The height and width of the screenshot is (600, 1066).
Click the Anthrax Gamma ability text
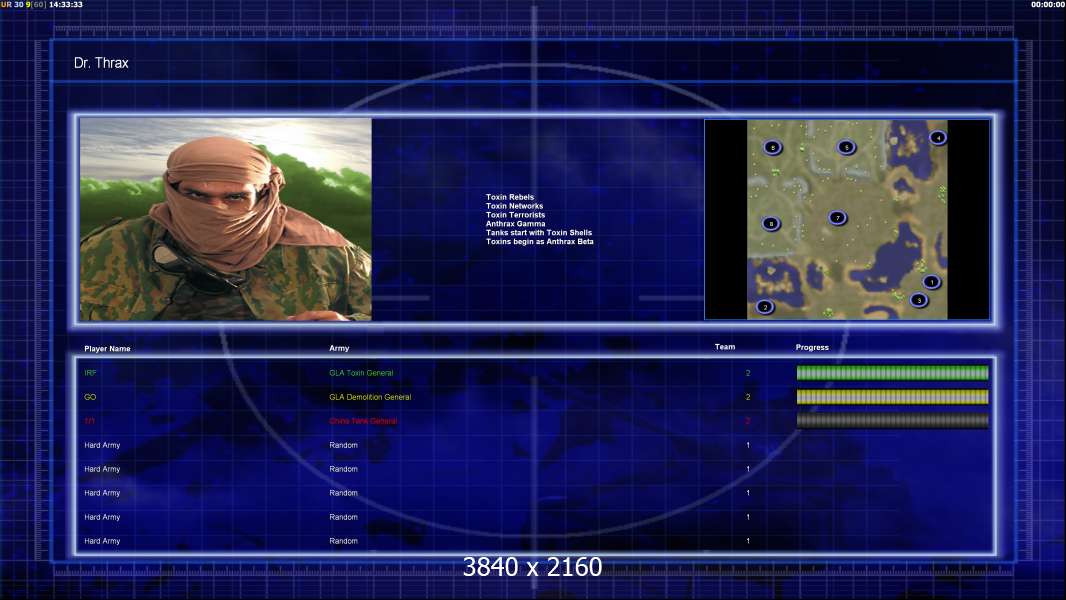(515, 224)
